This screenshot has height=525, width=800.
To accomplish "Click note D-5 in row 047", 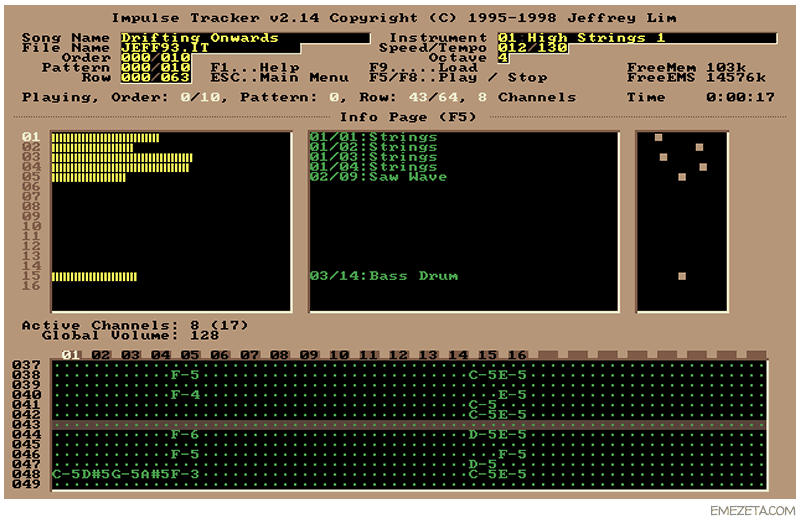I will [483, 464].
